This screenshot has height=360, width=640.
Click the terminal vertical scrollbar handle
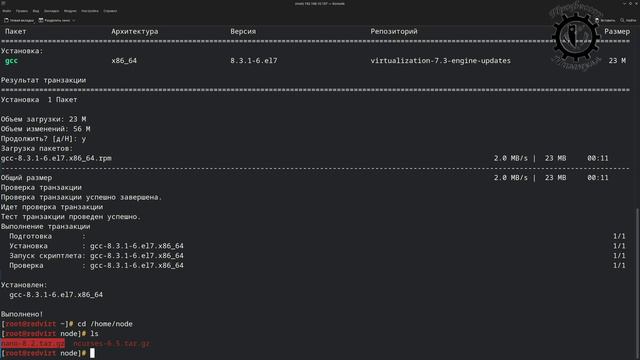[x=638, y=284]
